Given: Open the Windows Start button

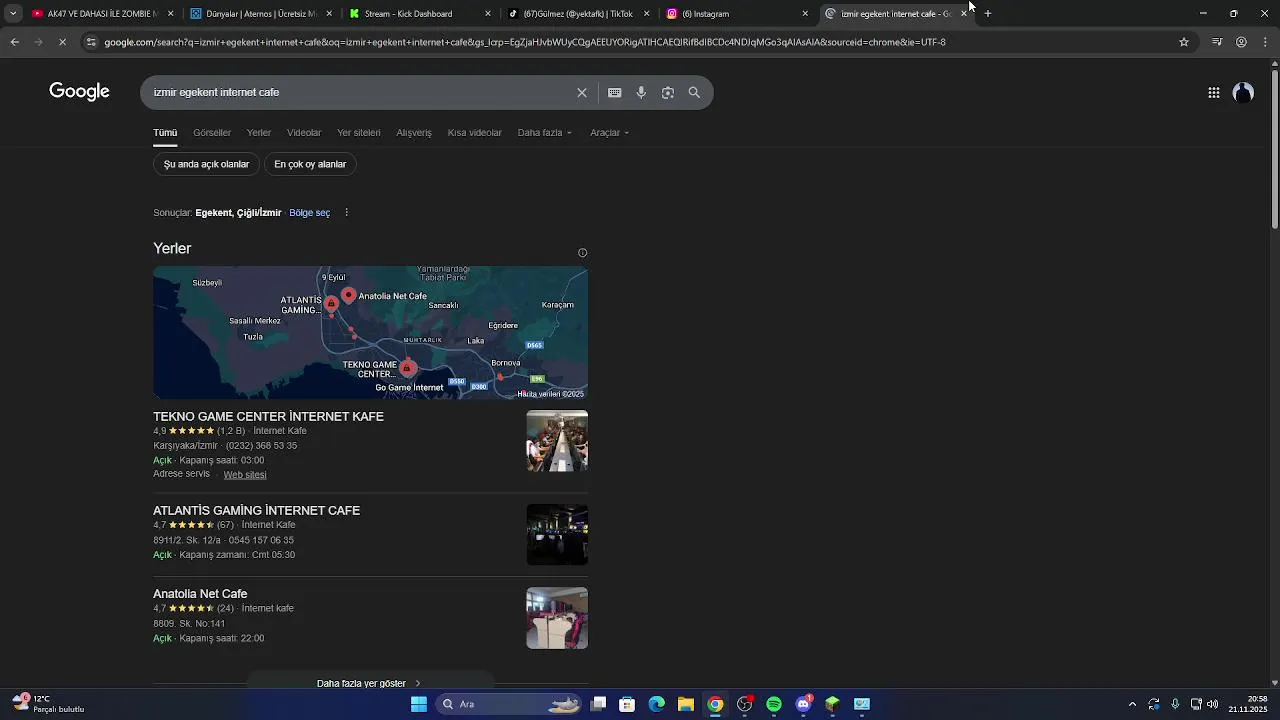Looking at the screenshot, I should [419, 704].
